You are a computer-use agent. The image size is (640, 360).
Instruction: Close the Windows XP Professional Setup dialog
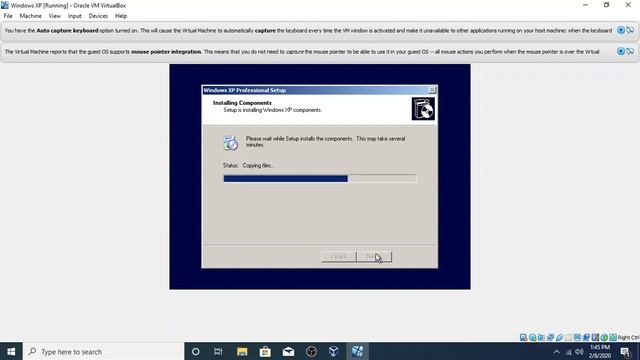(432, 90)
